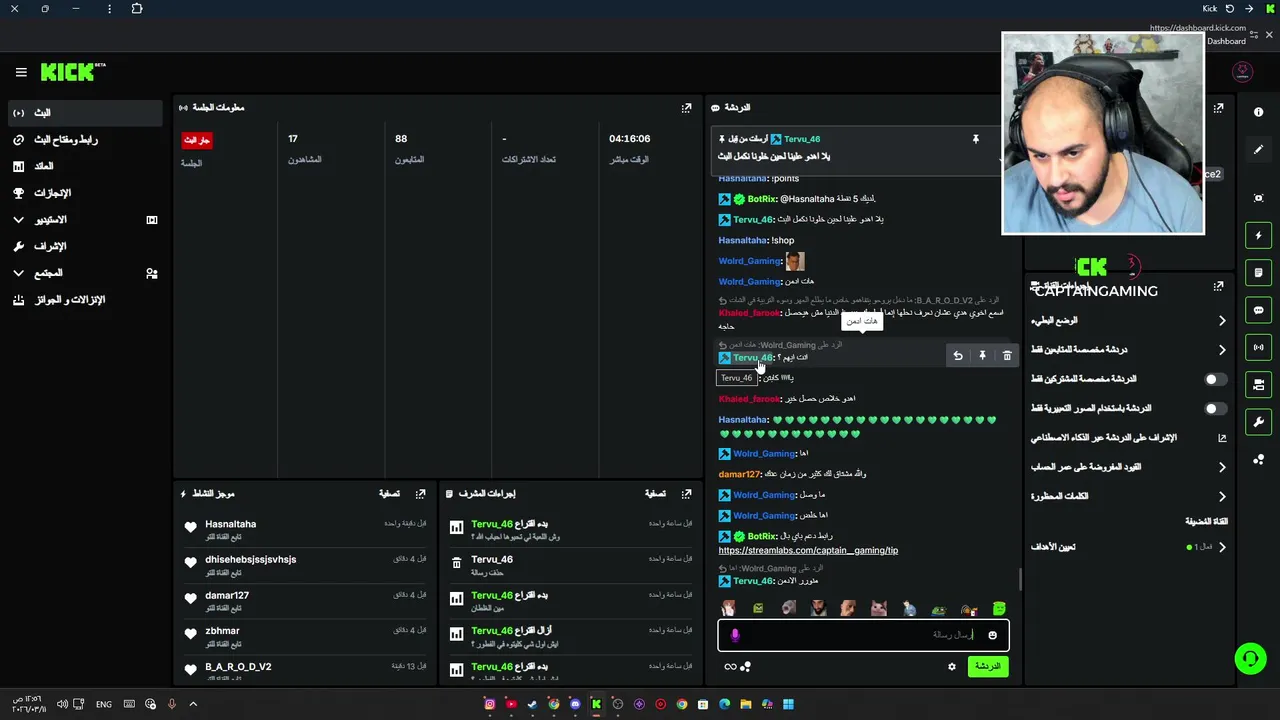The height and width of the screenshot is (720, 1280).
Task: Select the green smiley emote in the emote row
Action: tap(999, 609)
